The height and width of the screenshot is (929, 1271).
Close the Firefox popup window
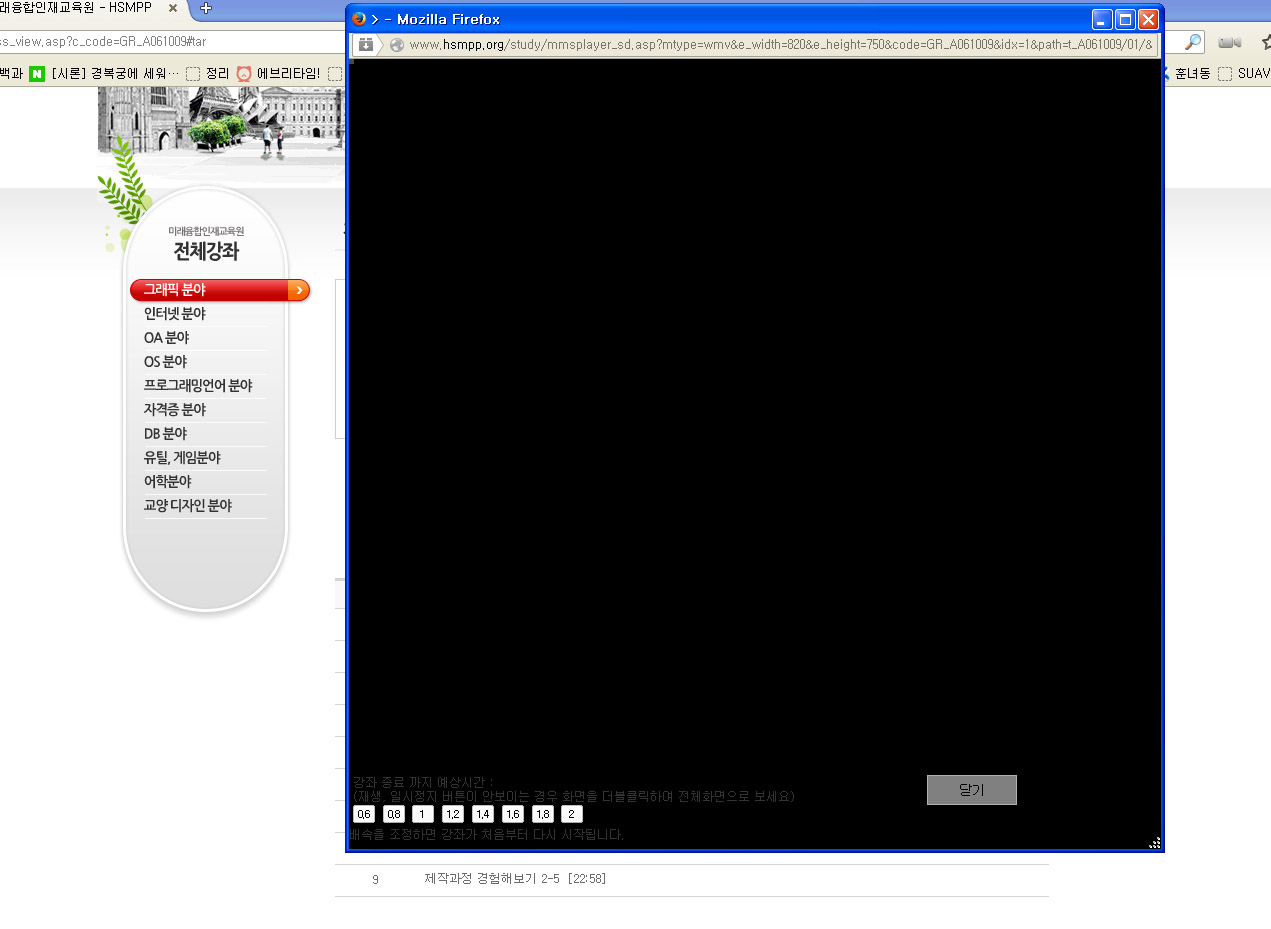(1148, 19)
